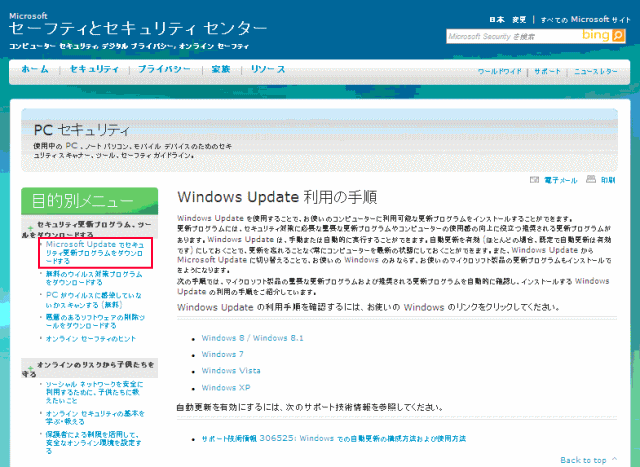Expand the セキュリティ更新プログラム menu plus icon

click(30, 228)
